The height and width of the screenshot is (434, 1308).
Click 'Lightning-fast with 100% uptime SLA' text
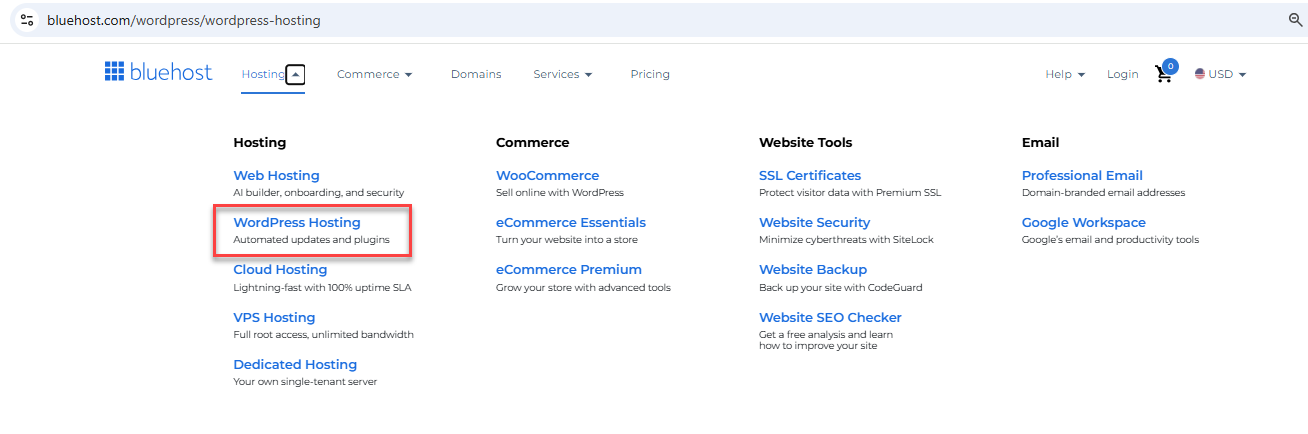322,287
